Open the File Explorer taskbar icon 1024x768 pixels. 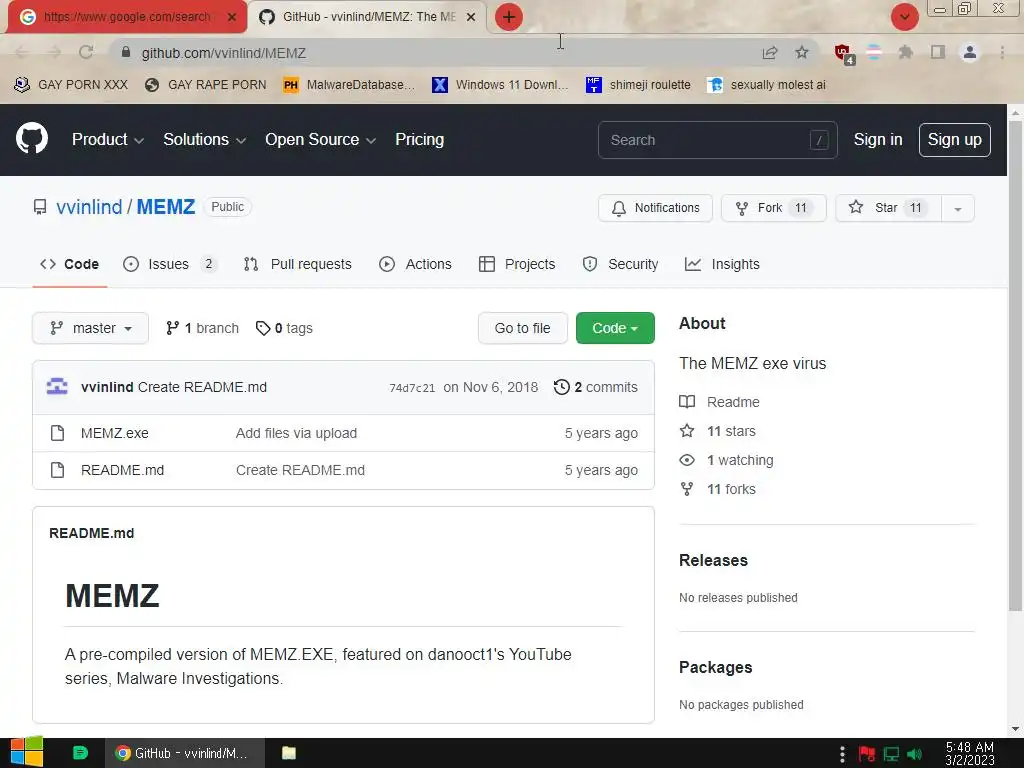[289, 753]
